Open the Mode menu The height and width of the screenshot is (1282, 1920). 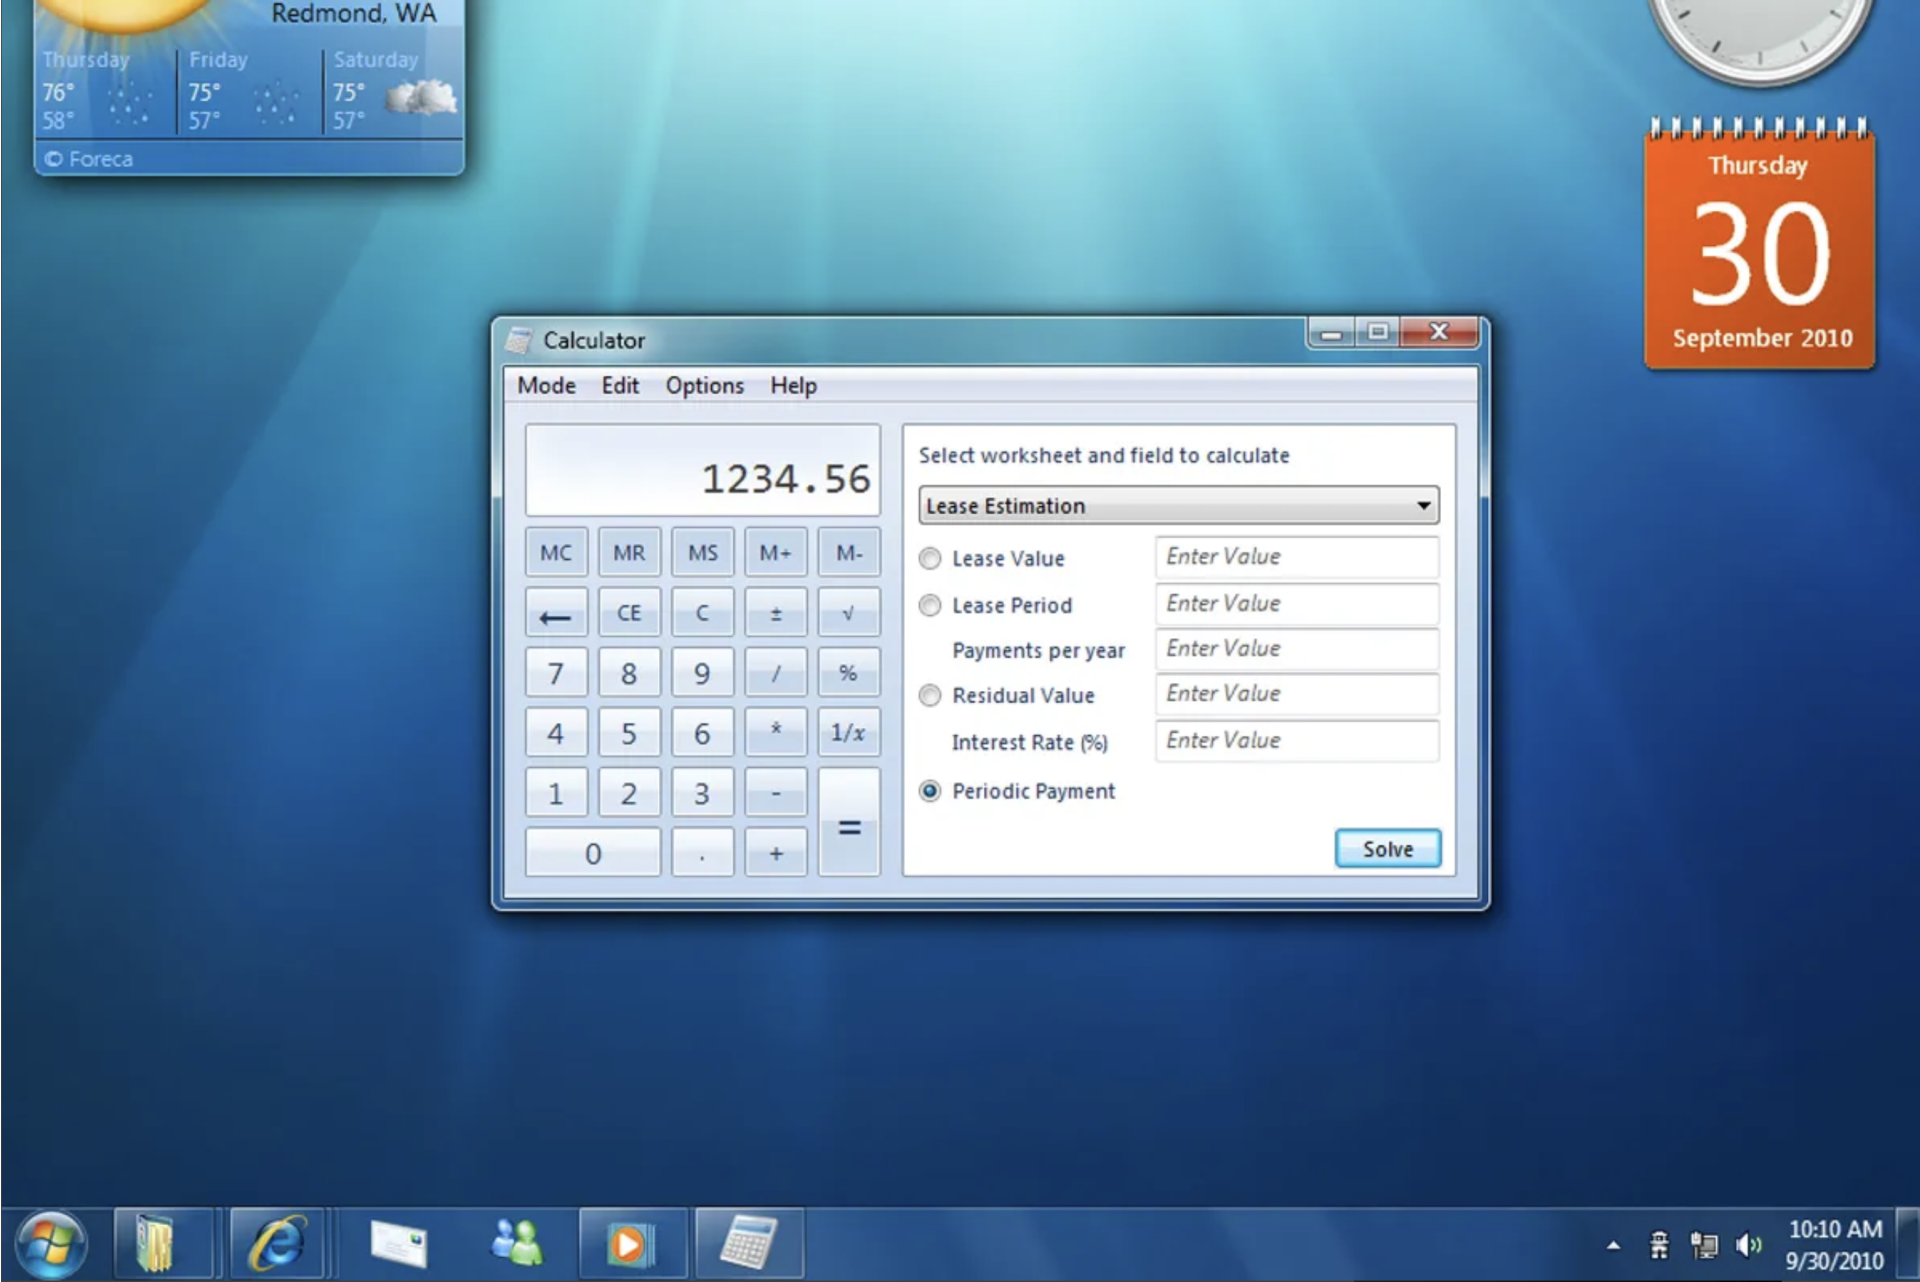pyautogui.click(x=546, y=385)
